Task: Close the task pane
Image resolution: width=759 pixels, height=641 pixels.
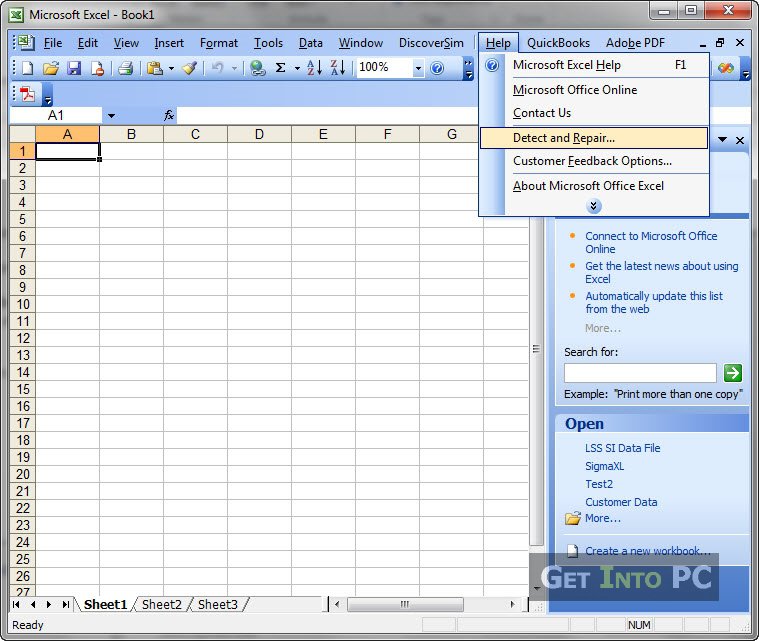Action: point(740,140)
